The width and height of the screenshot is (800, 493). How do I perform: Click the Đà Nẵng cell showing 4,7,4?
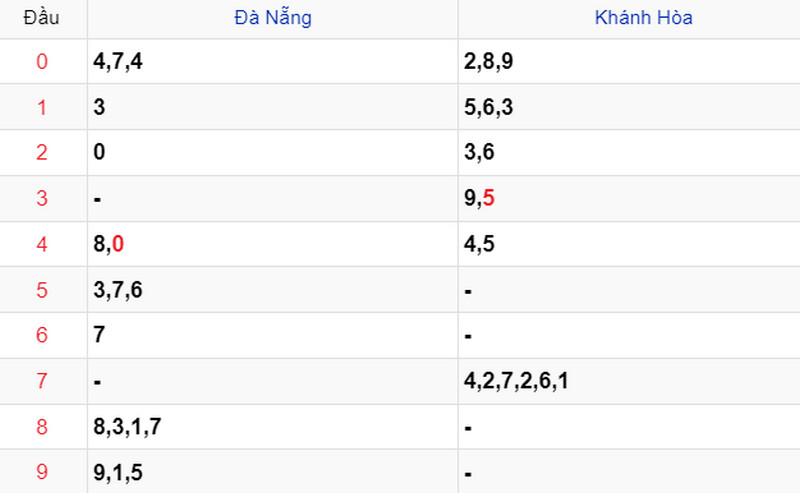(273, 62)
